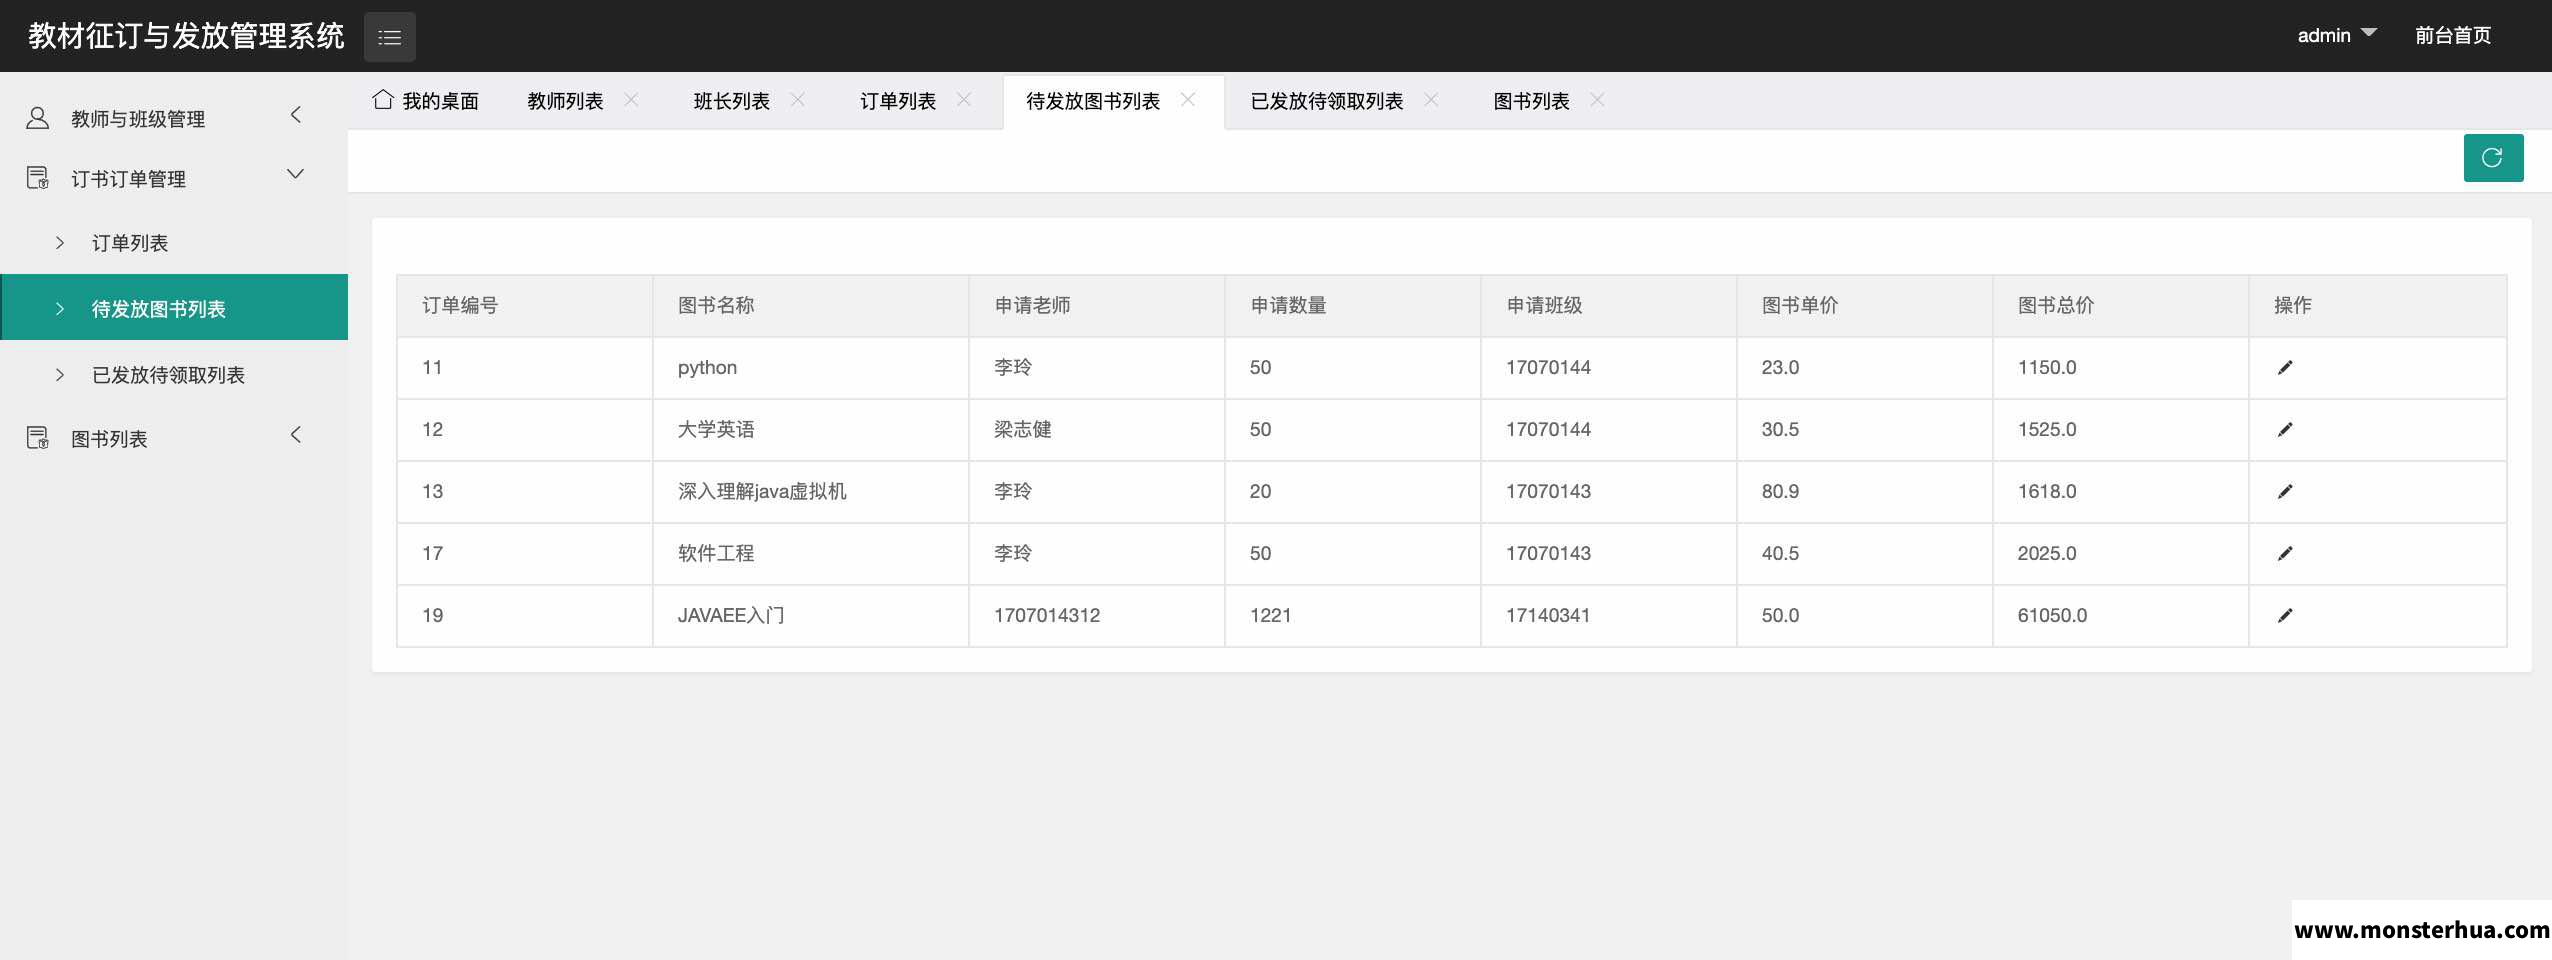Click quantity value 1221
Screen dimensions: 2552x960
tap(1270, 616)
